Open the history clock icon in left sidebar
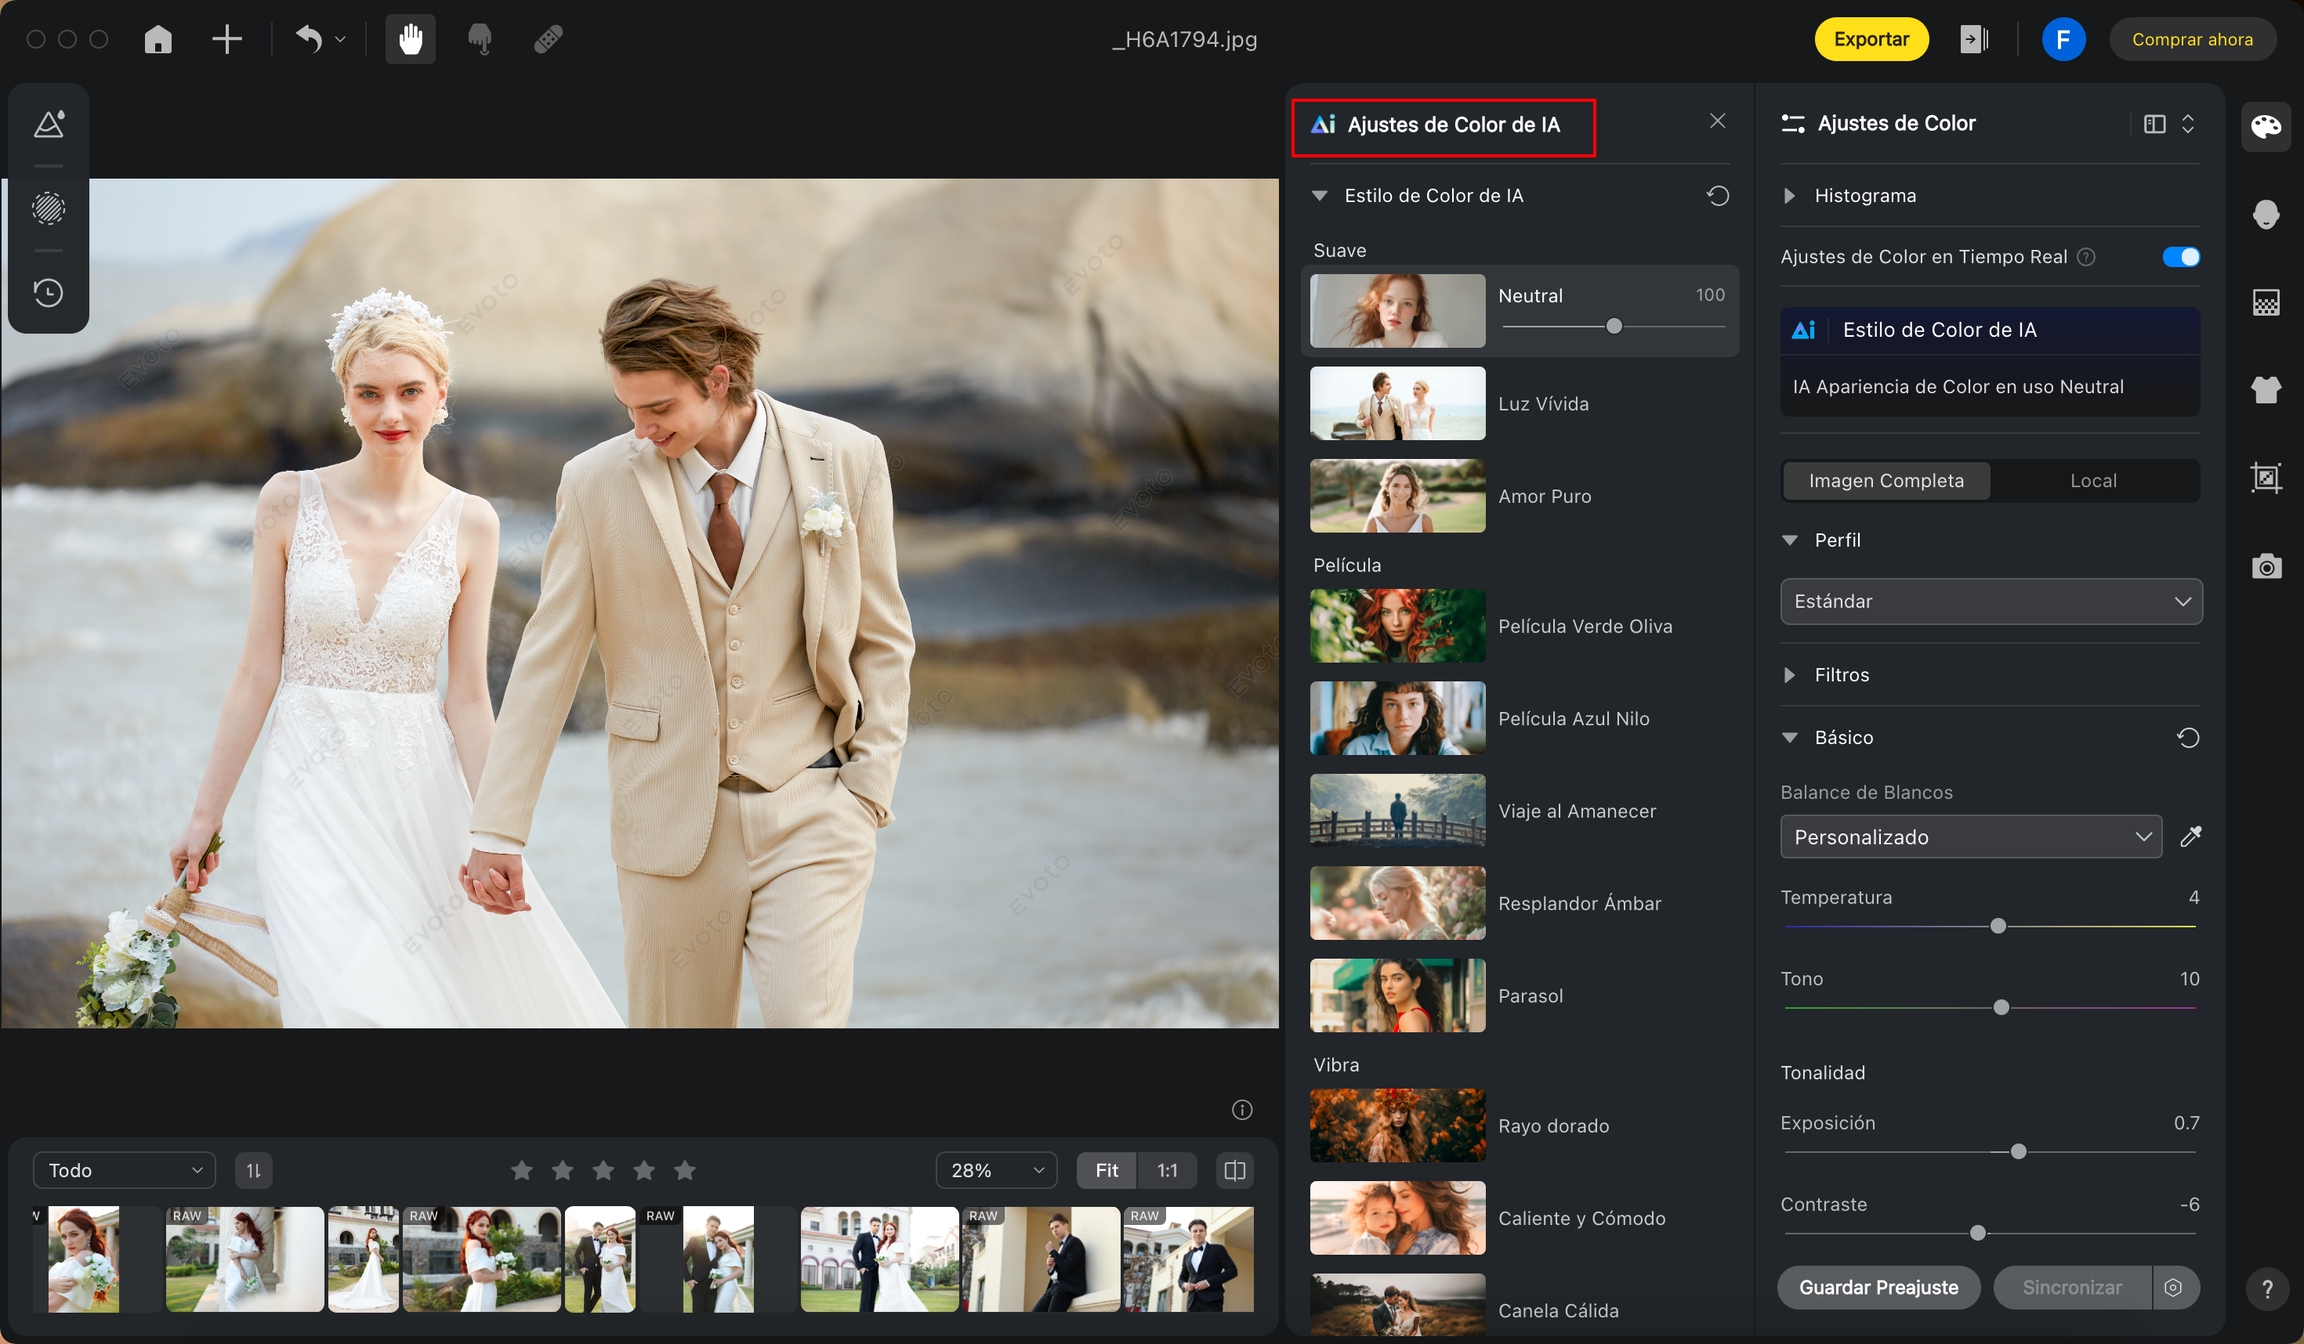The height and width of the screenshot is (1344, 2304). (x=48, y=293)
